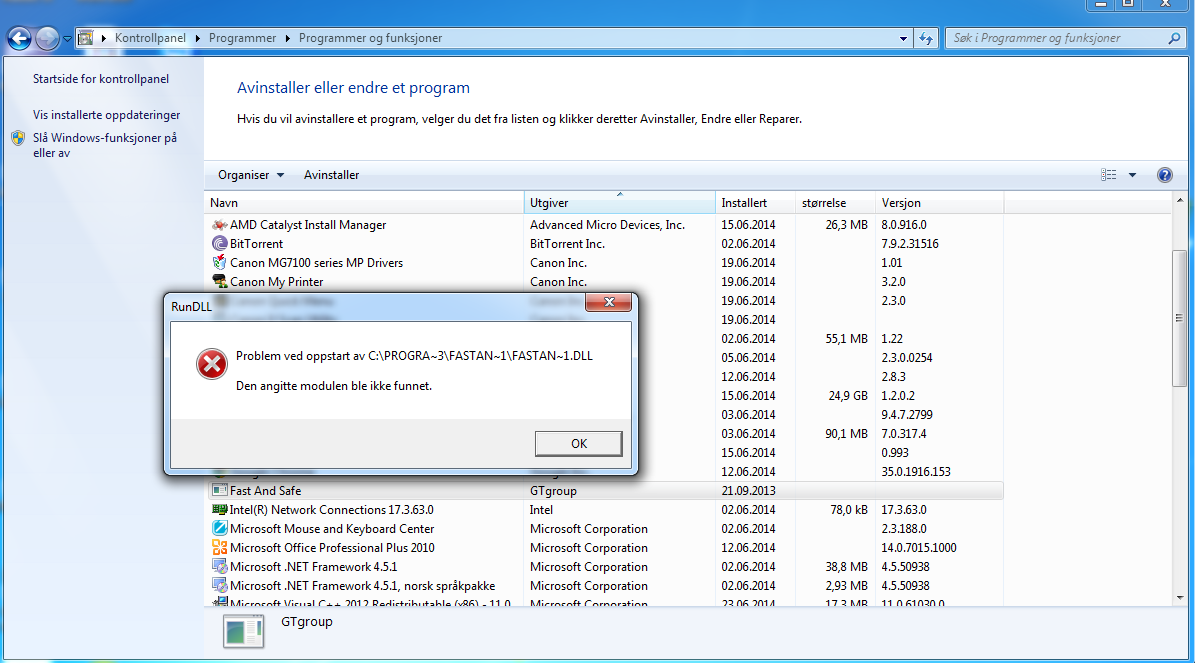
Task: Click the red error icon in RunDLL dialog
Action: [x=212, y=364]
